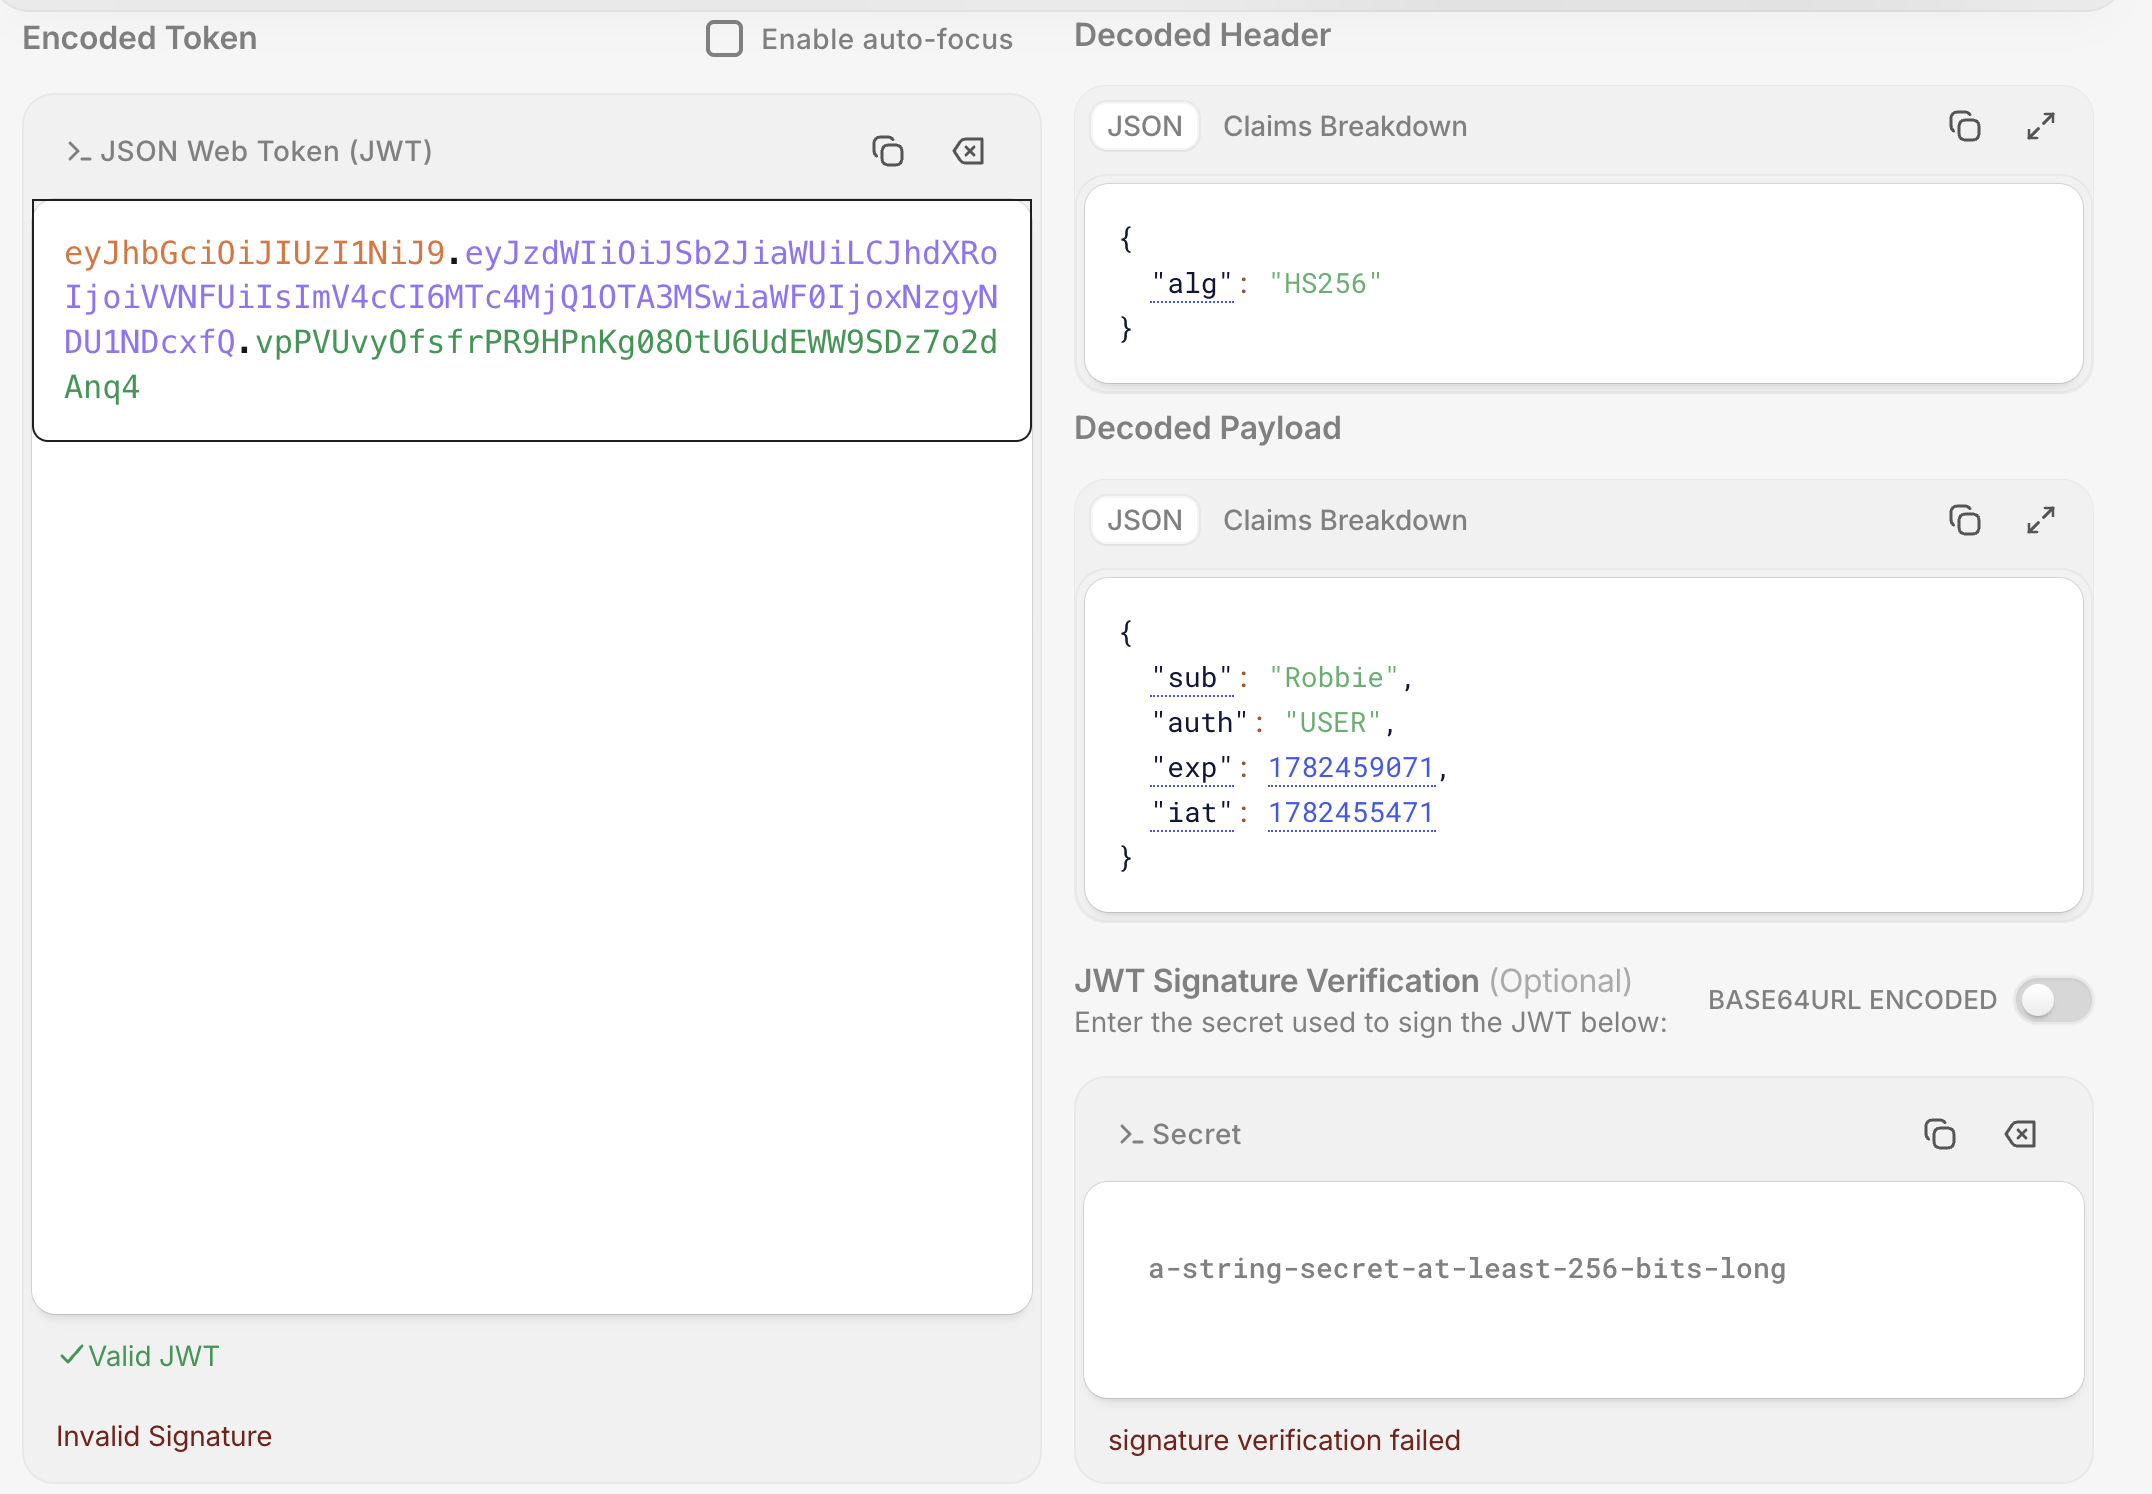Screen dimensions: 2152x1494
Task: Click the iat timestamp value 1782455471
Action: point(1351,813)
